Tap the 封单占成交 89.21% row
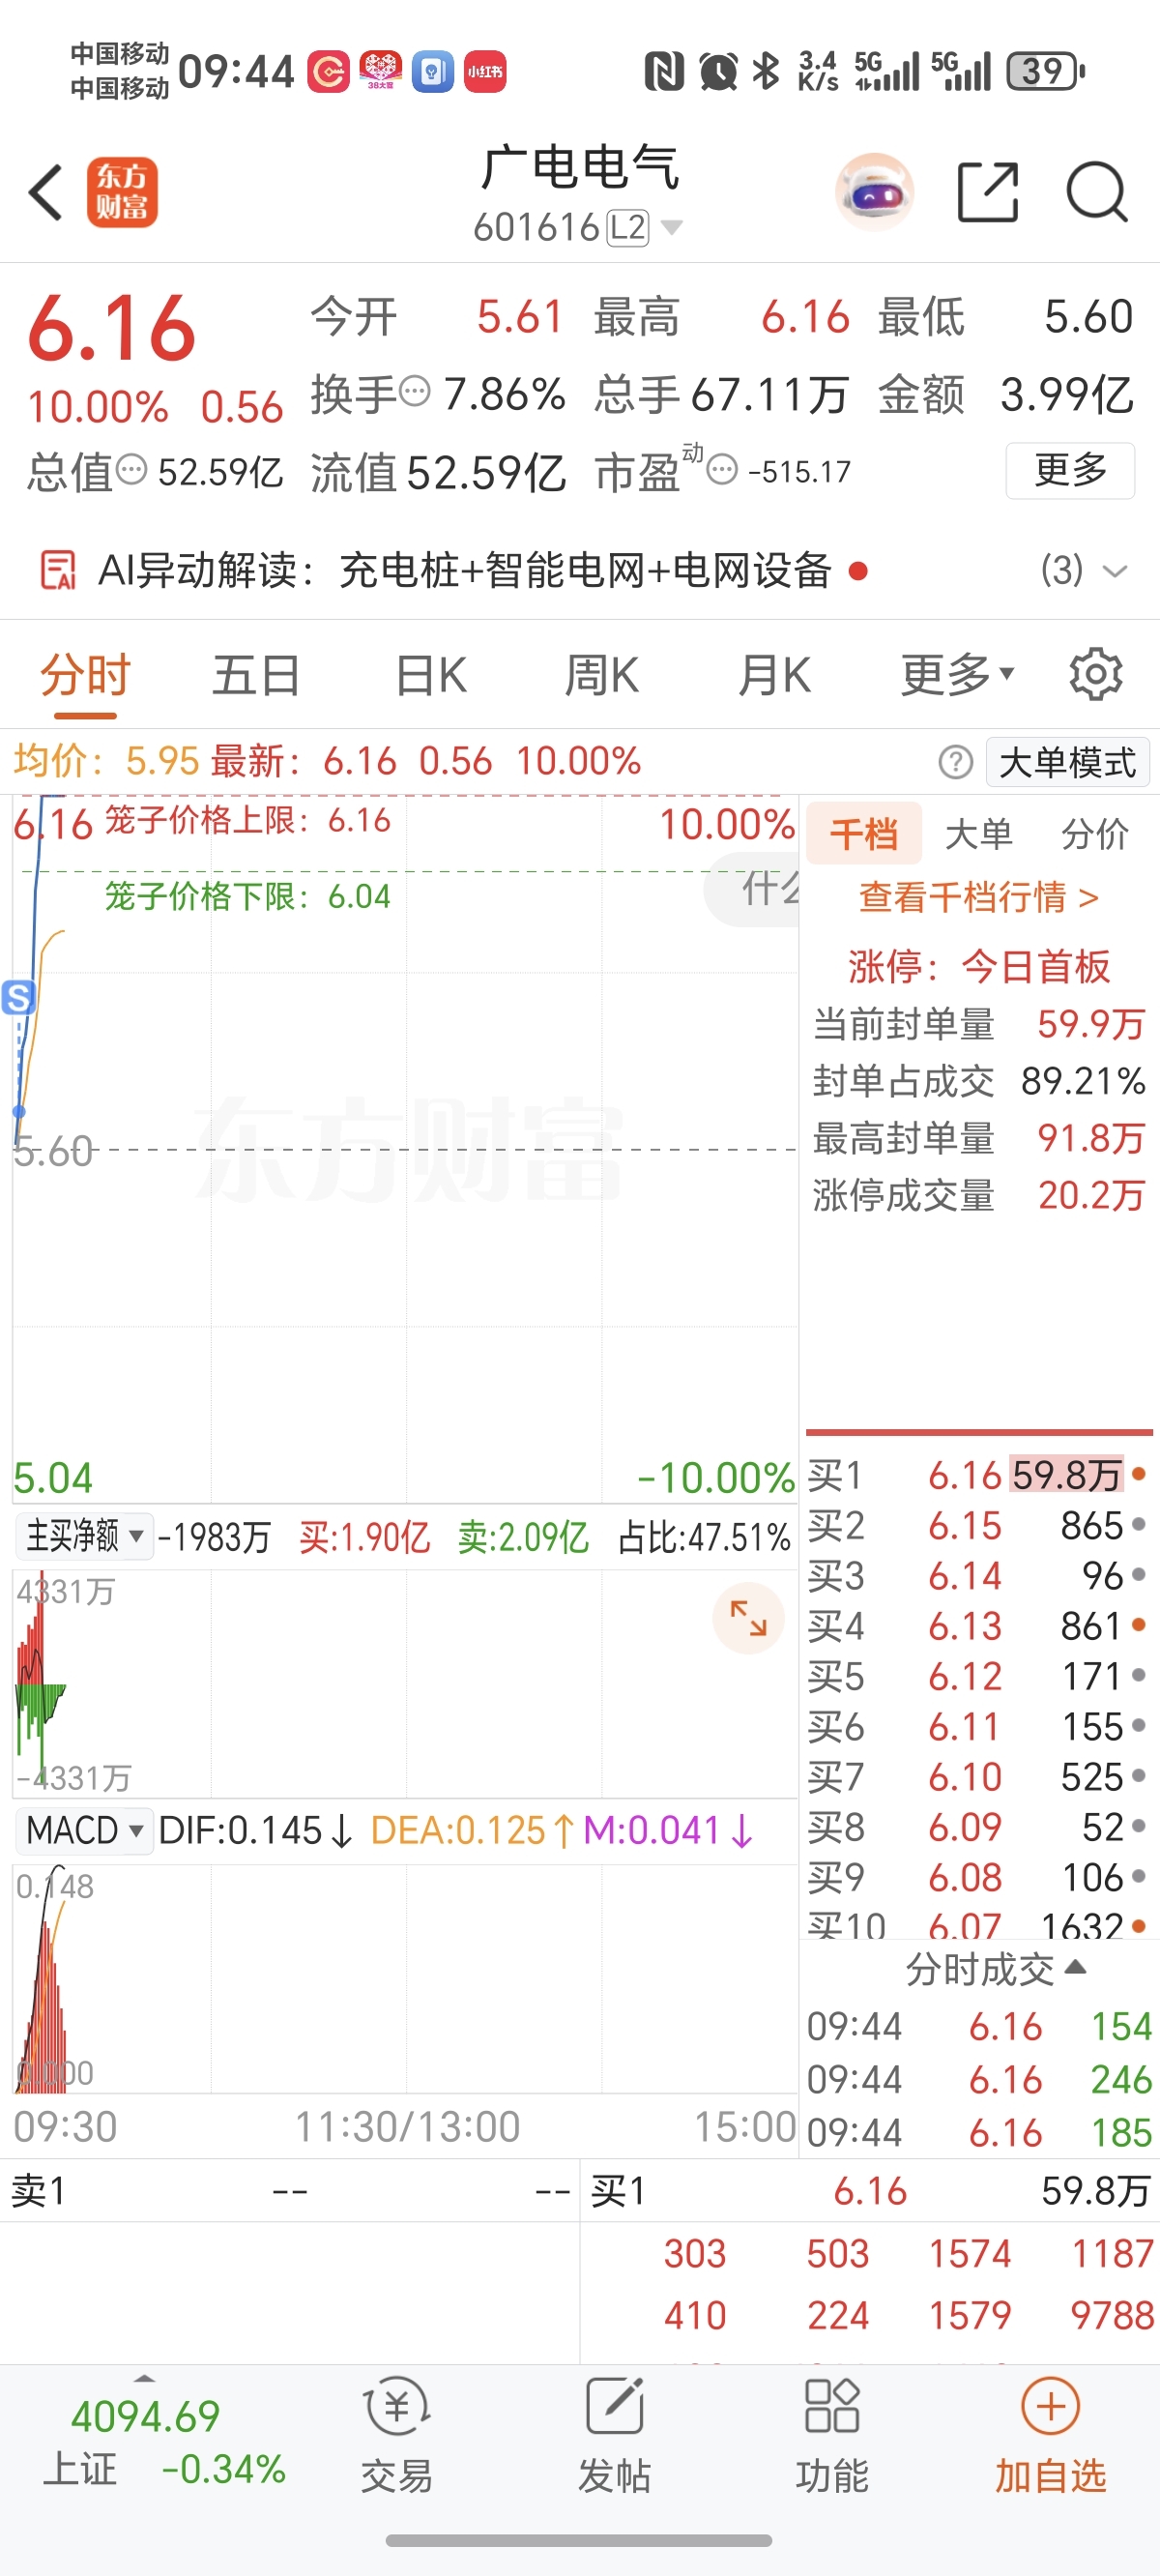The width and height of the screenshot is (1160, 2576). click(979, 1081)
